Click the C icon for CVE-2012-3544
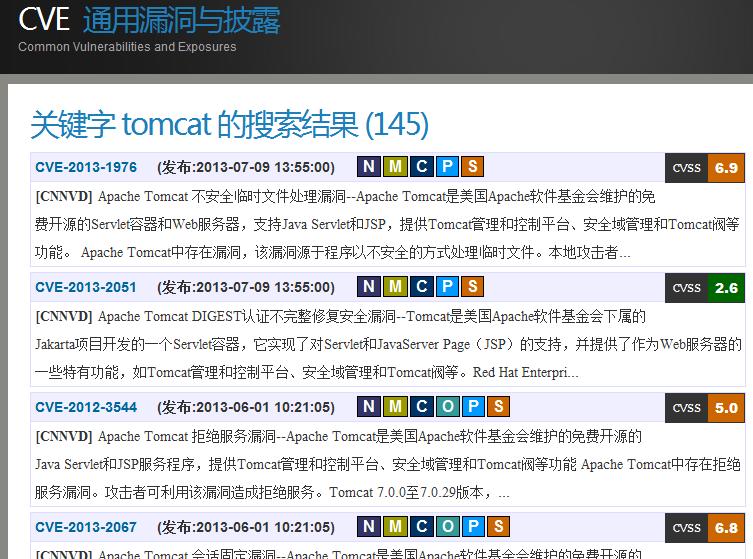Viewport: 753px width, 559px height. point(421,407)
